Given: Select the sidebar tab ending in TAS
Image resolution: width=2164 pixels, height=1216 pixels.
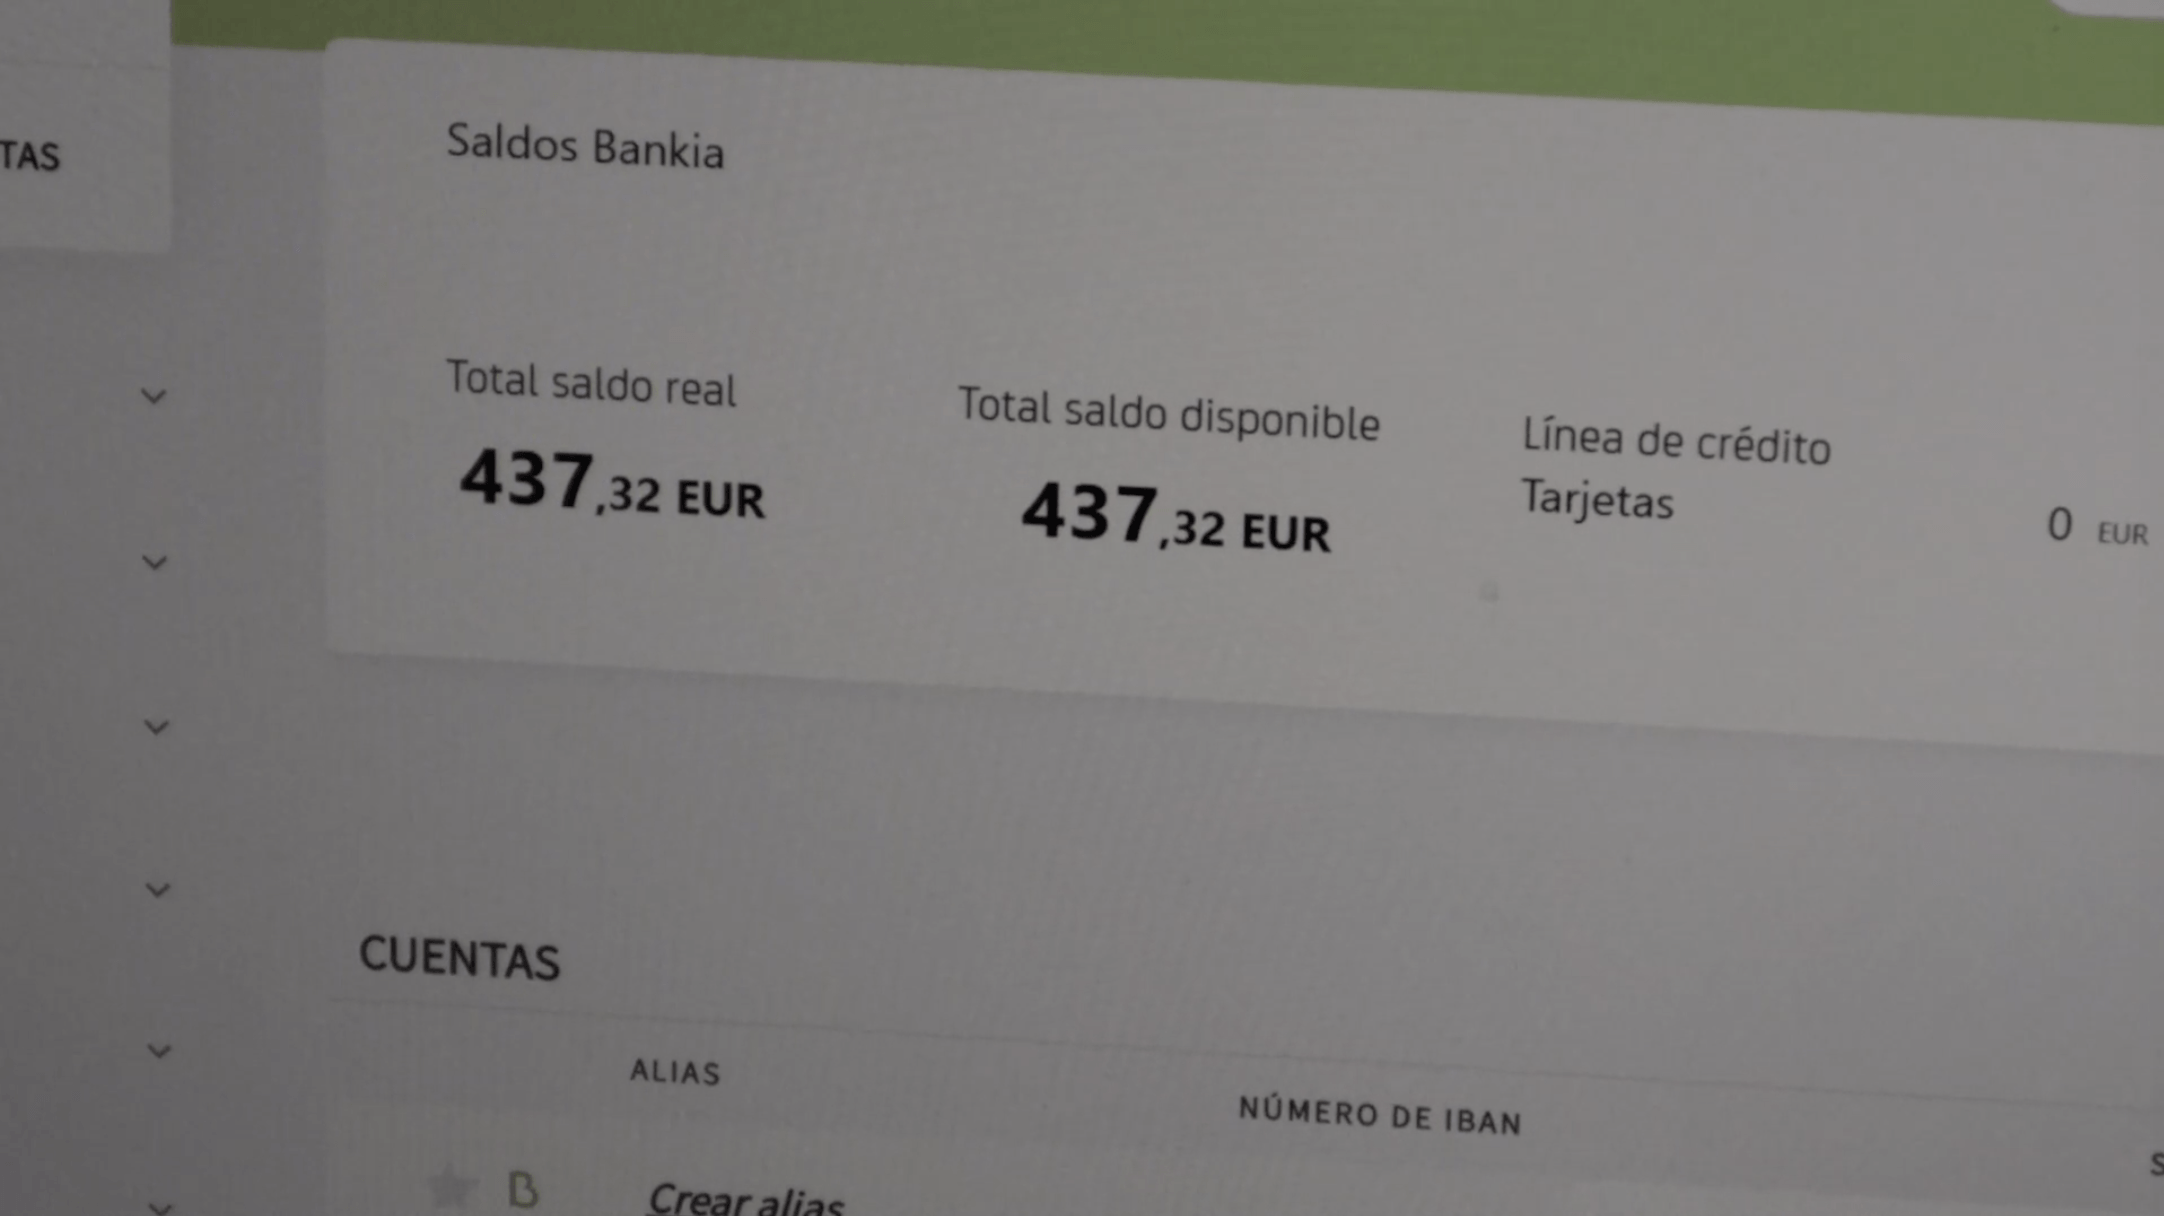Looking at the screenshot, I should click(x=30, y=156).
